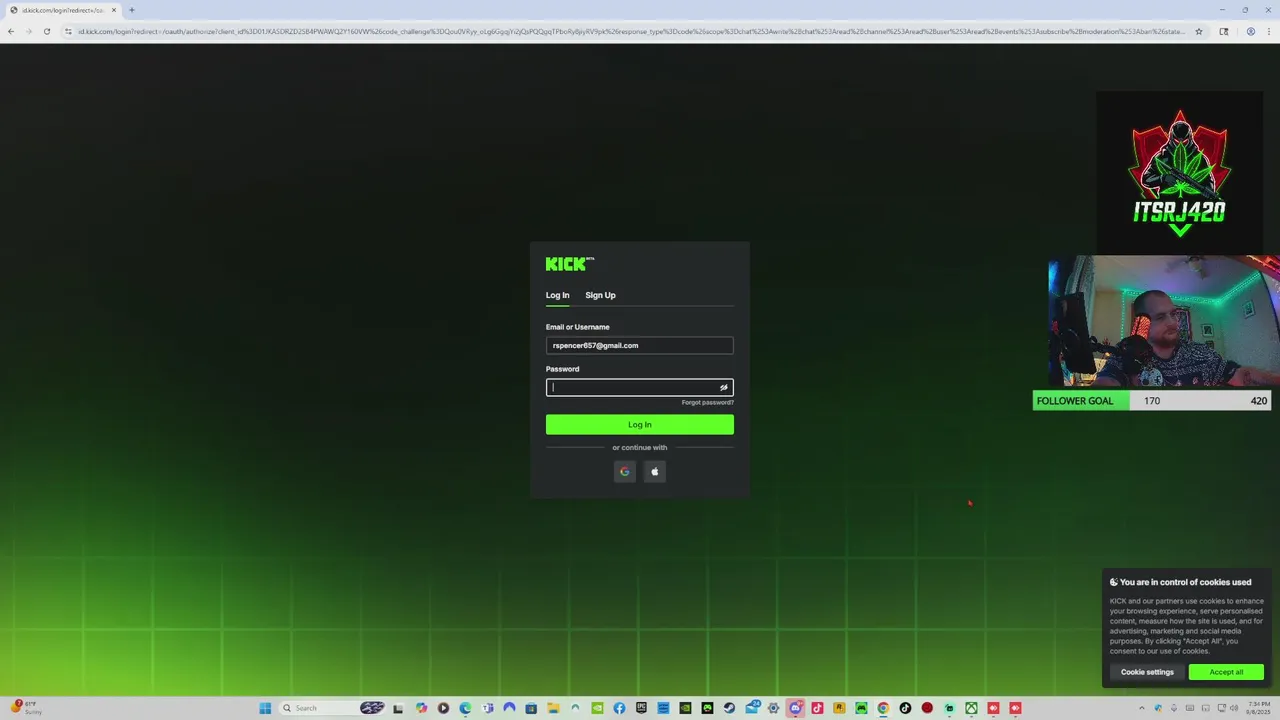The height and width of the screenshot is (720, 1280).
Task: Click browser forward arrow
Action: click(x=29, y=31)
